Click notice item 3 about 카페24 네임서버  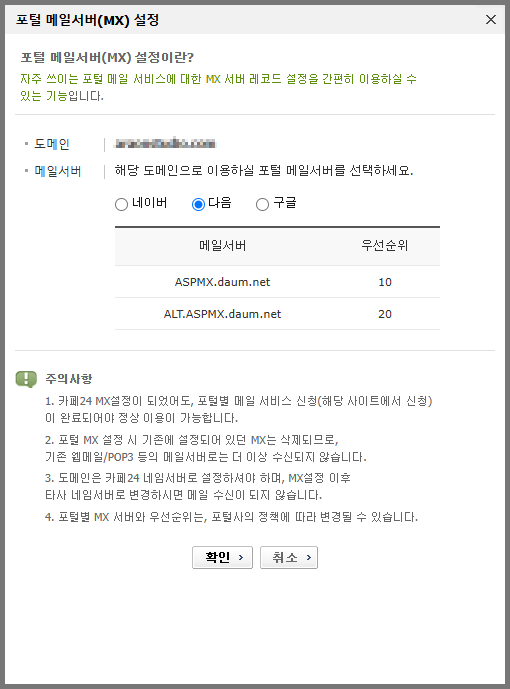point(198,486)
